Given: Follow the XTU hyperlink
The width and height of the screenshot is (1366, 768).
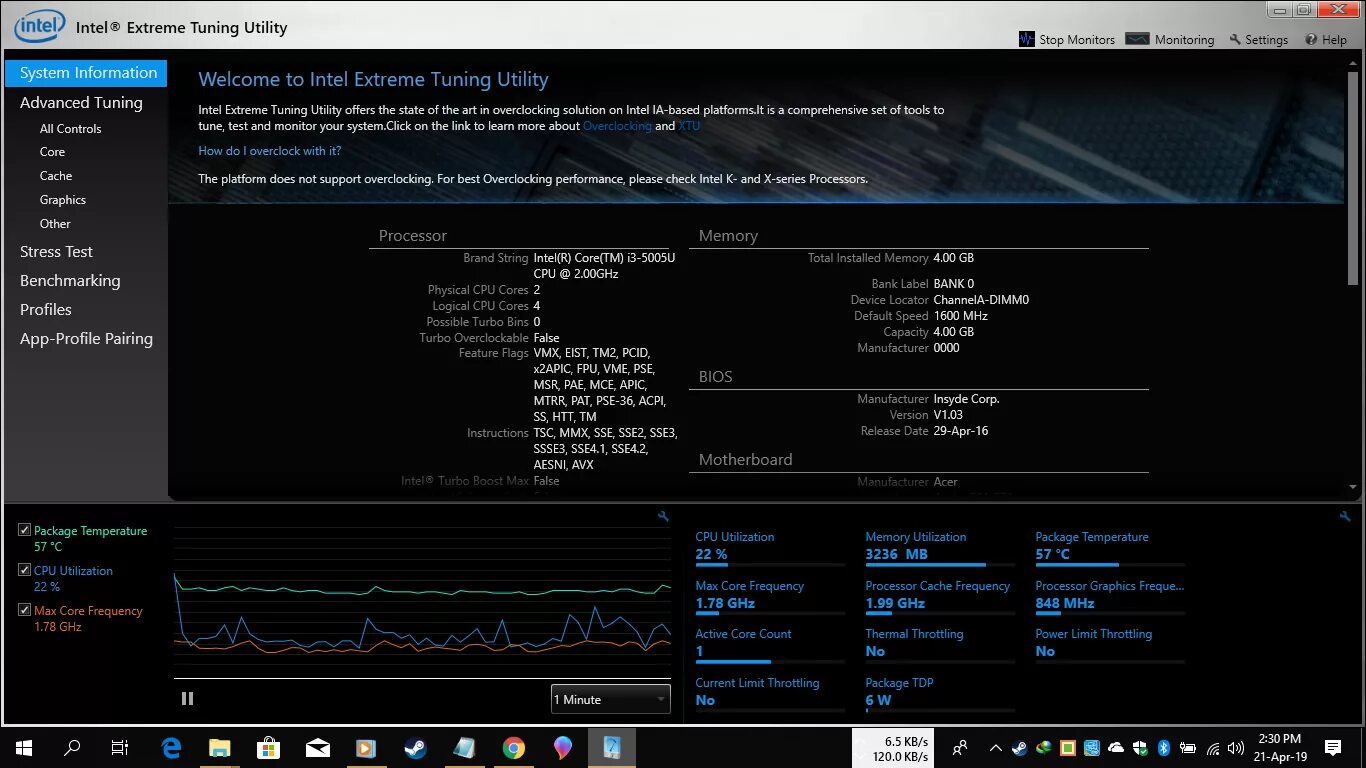Looking at the screenshot, I should pyautogui.click(x=689, y=126).
